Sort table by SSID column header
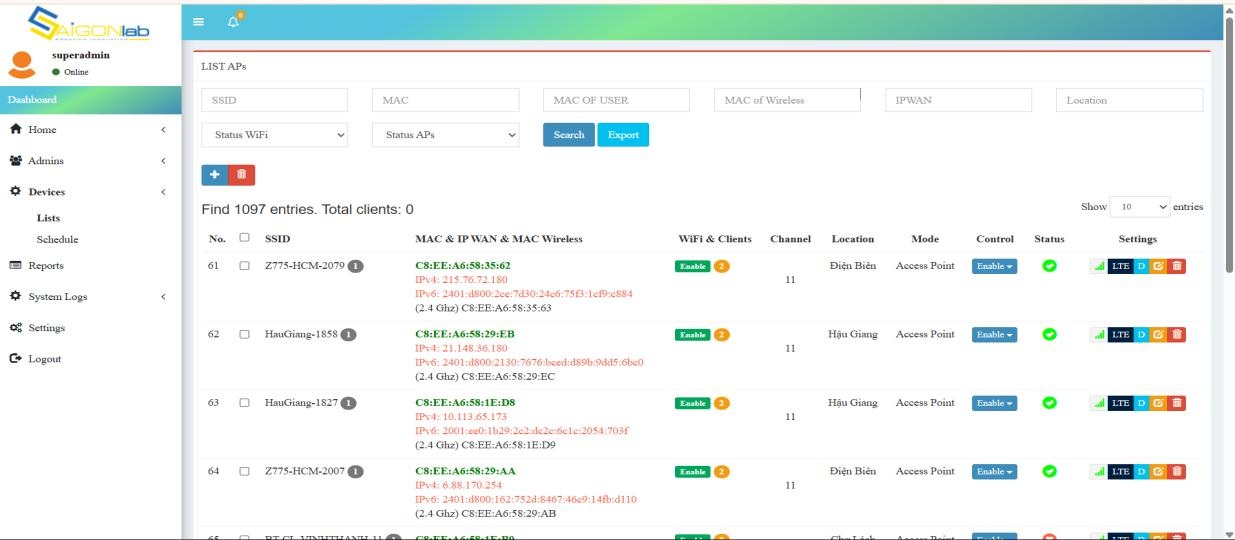The height and width of the screenshot is (540, 1235). click(277, 239)
